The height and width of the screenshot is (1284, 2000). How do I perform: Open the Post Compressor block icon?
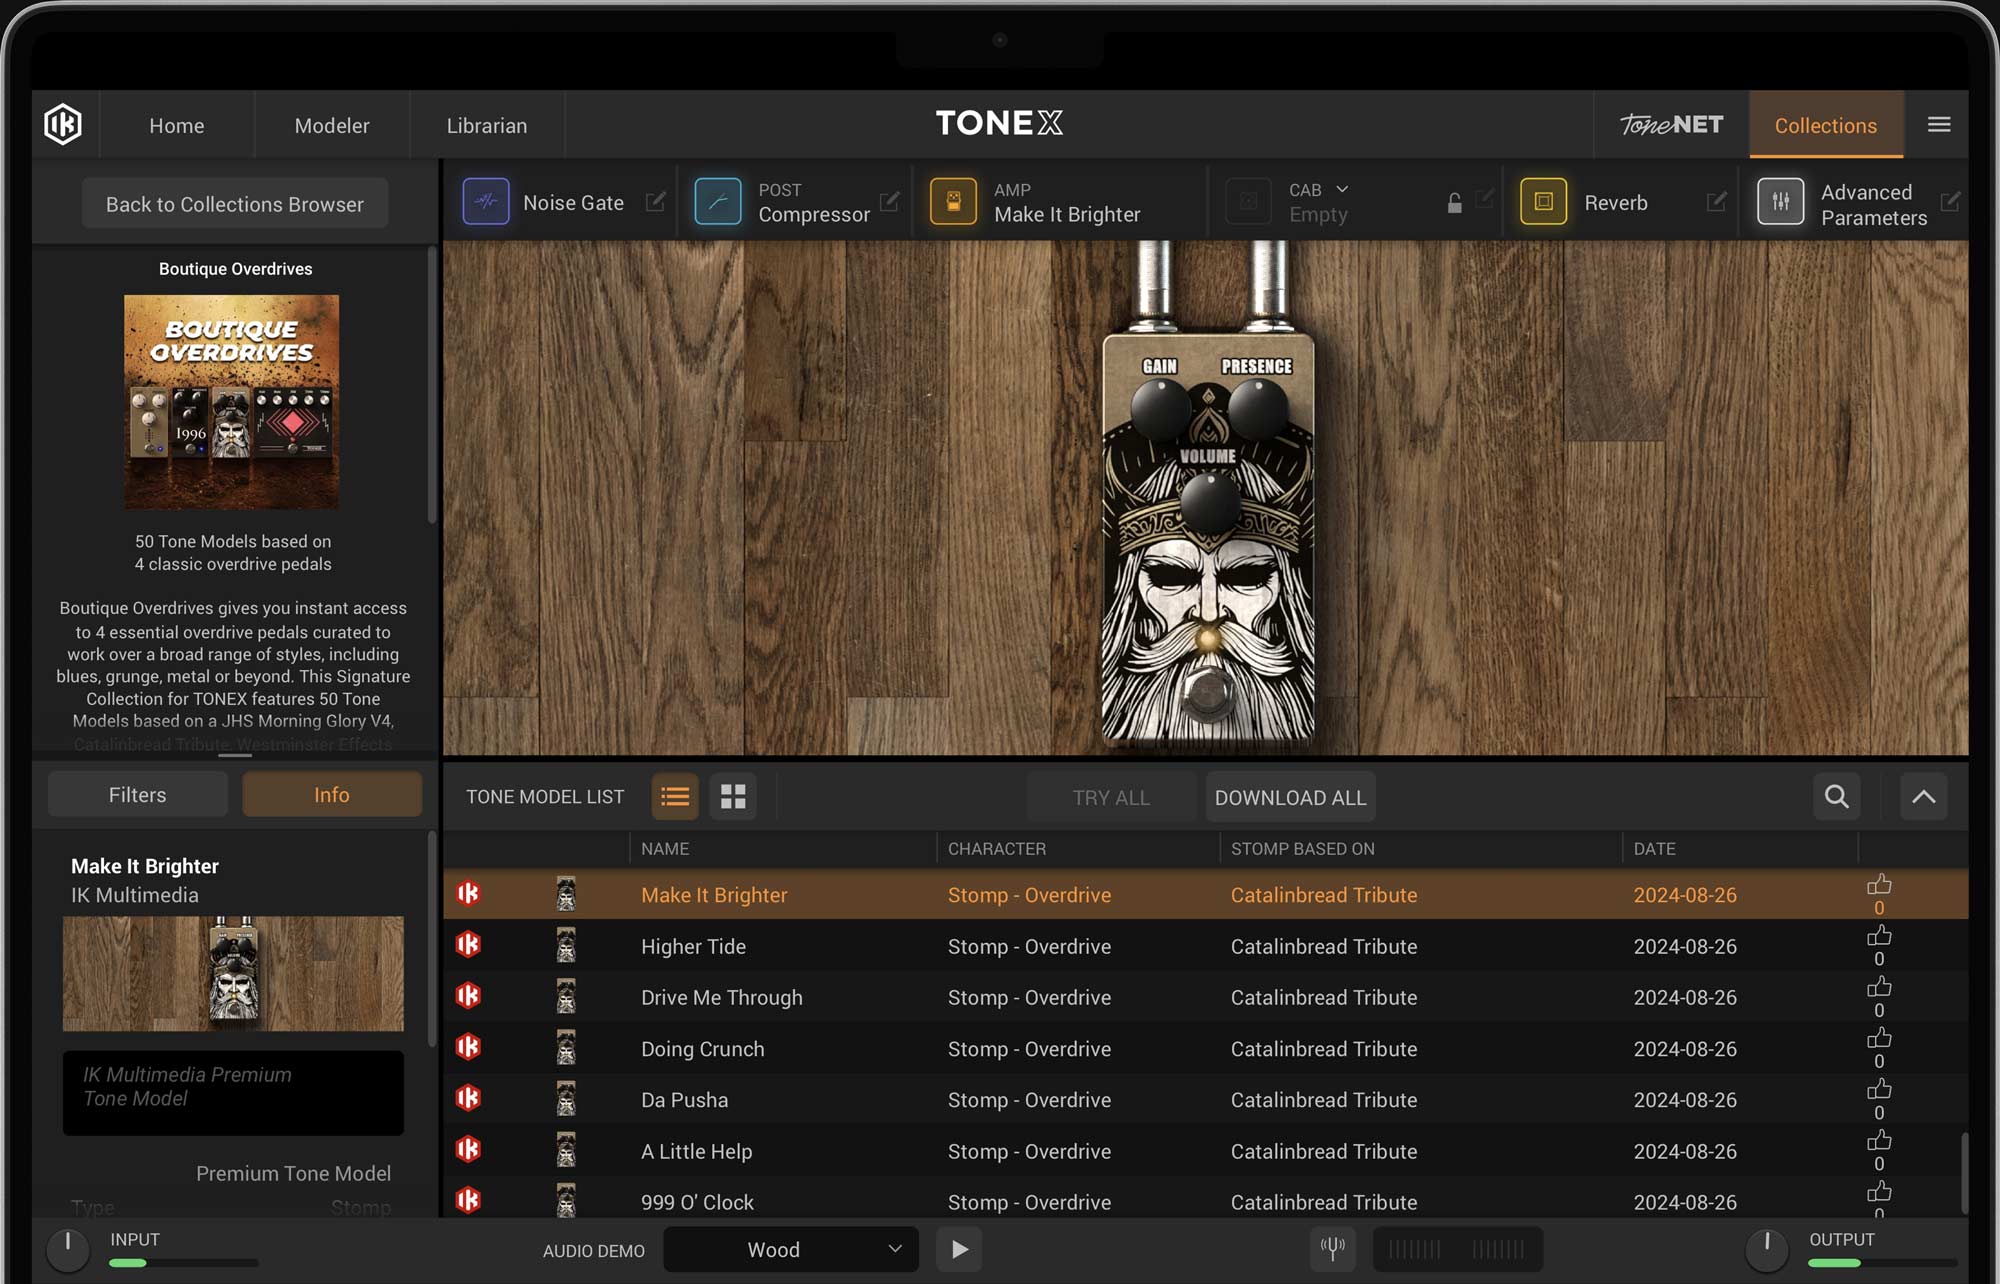pos(718,201)
